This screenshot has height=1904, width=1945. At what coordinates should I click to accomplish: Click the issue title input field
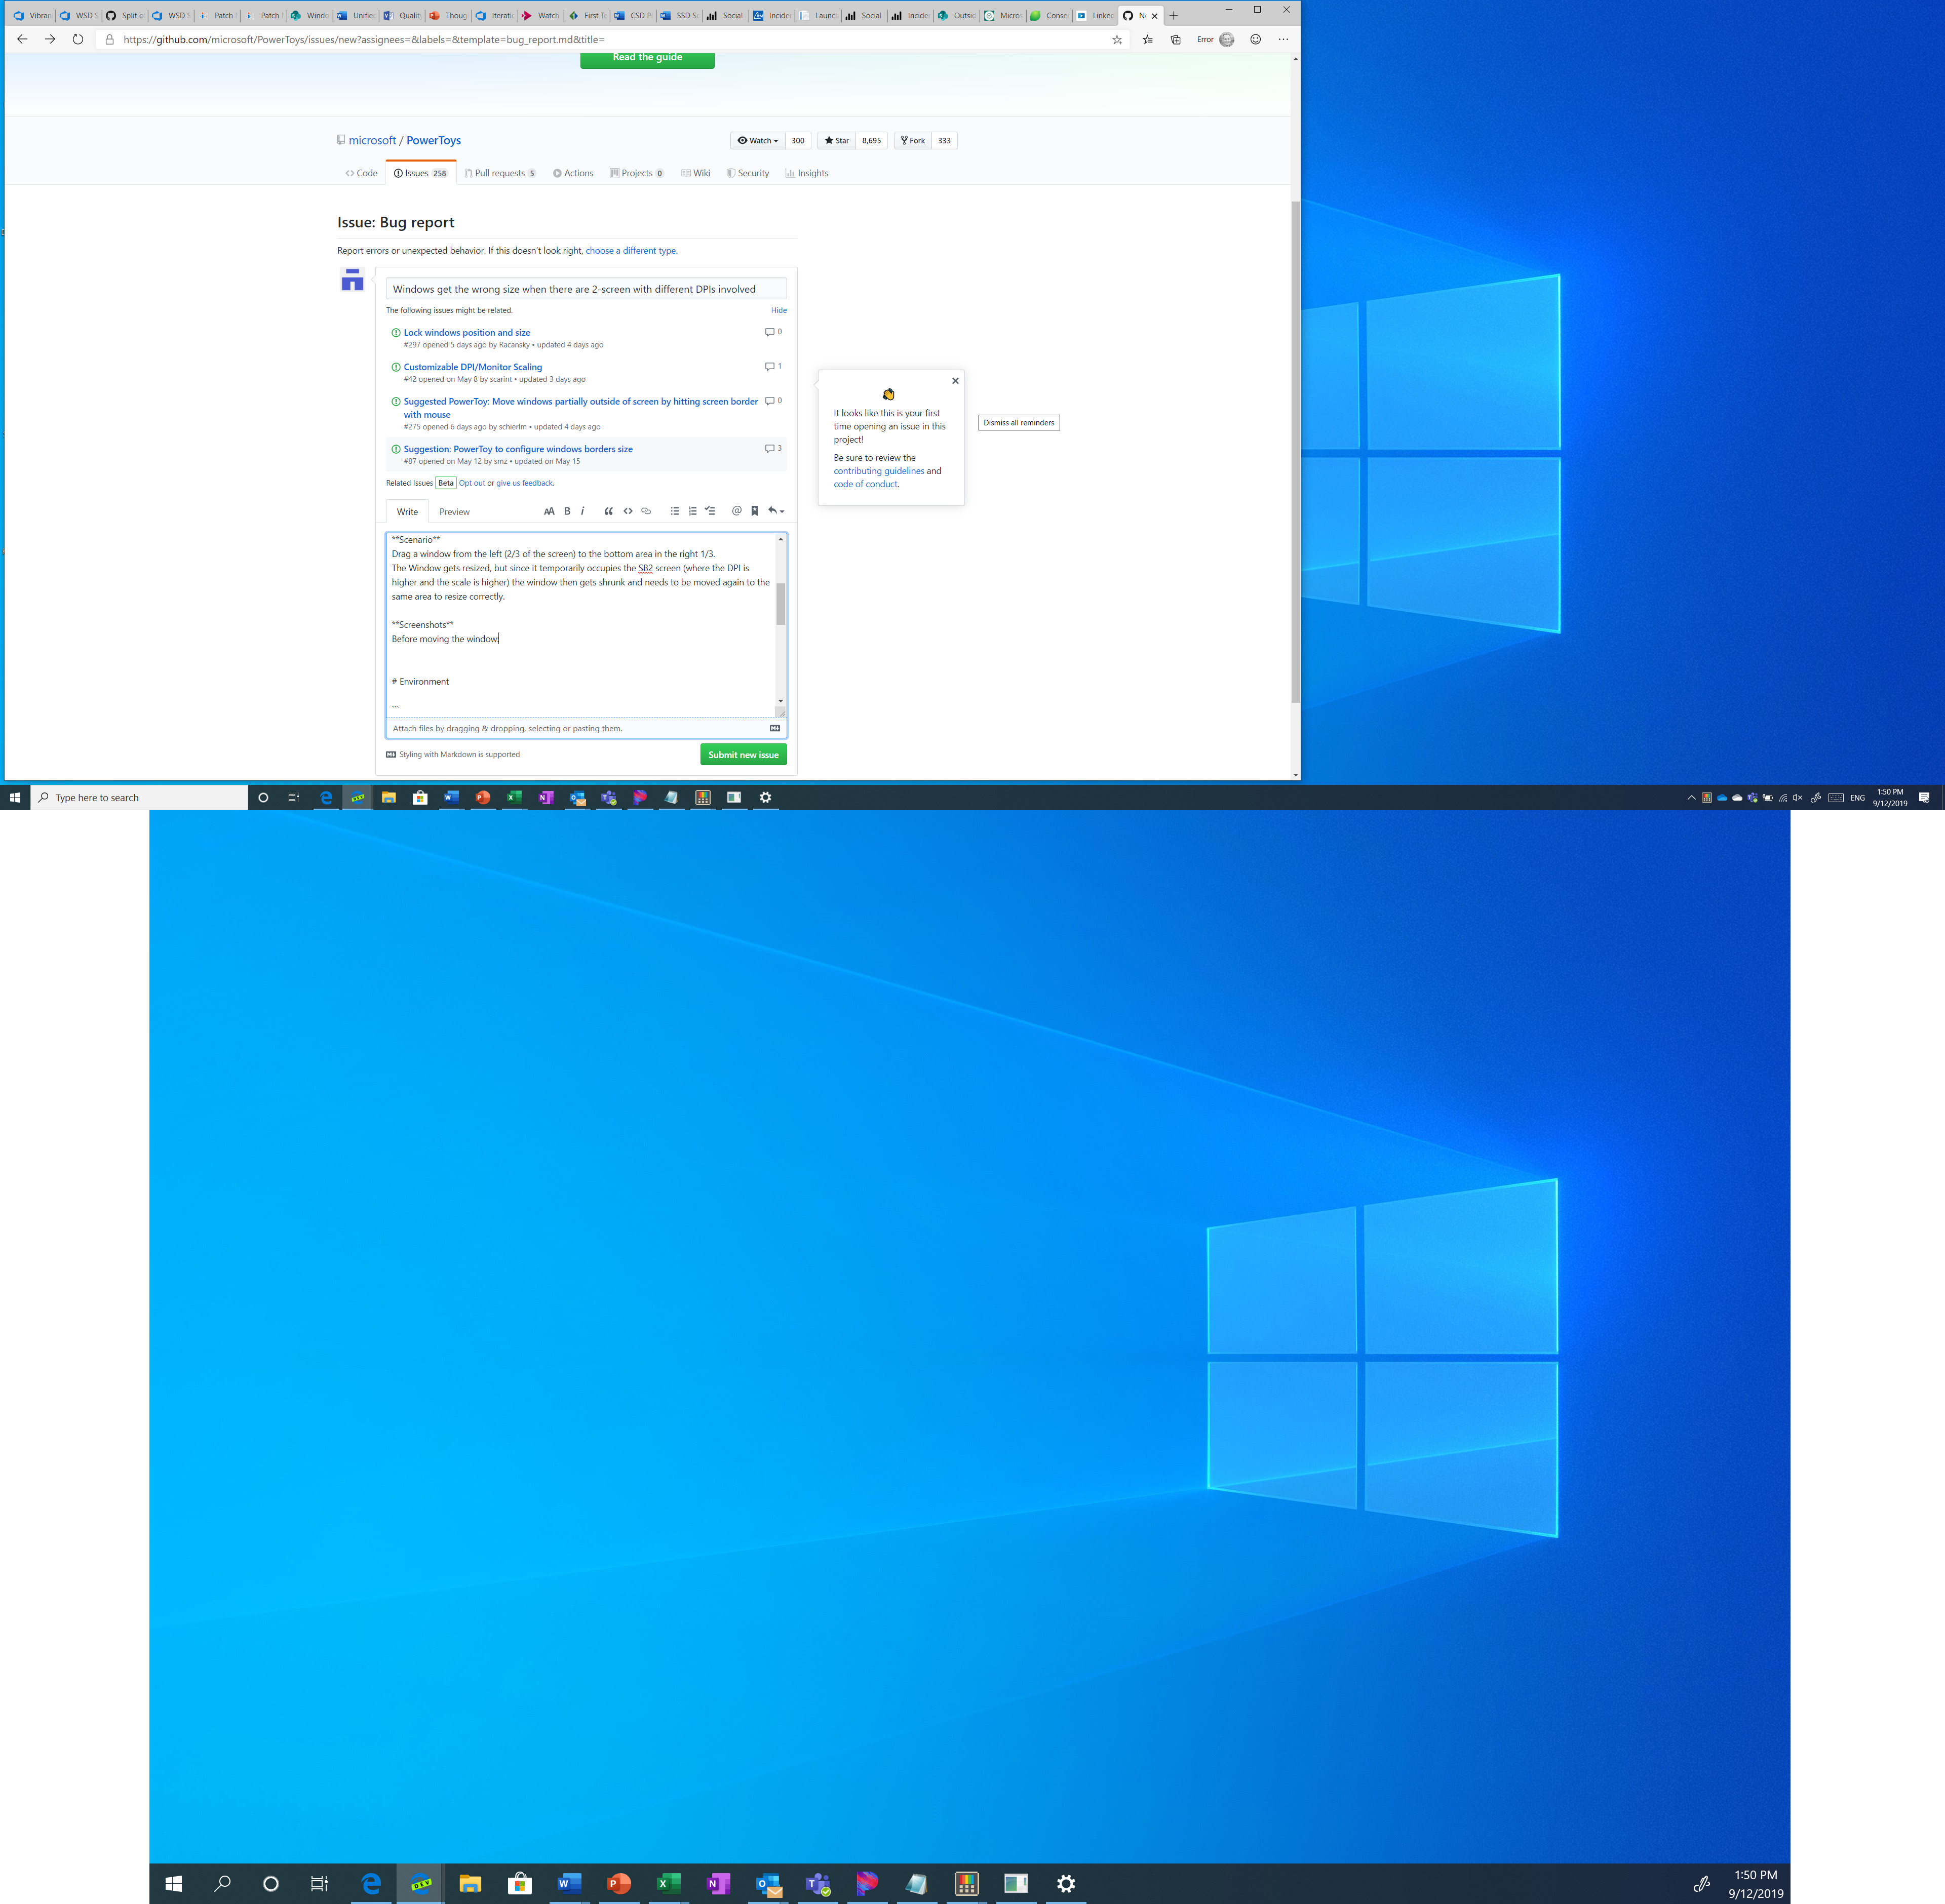tap(586, 289)
